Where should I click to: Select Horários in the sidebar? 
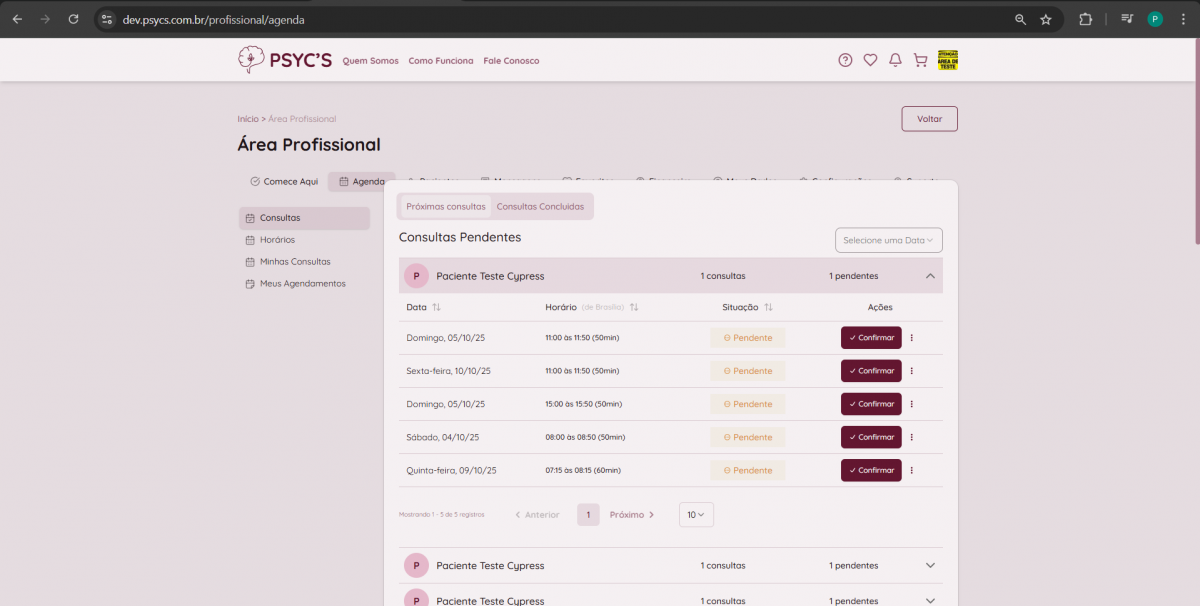coord(277,240)
